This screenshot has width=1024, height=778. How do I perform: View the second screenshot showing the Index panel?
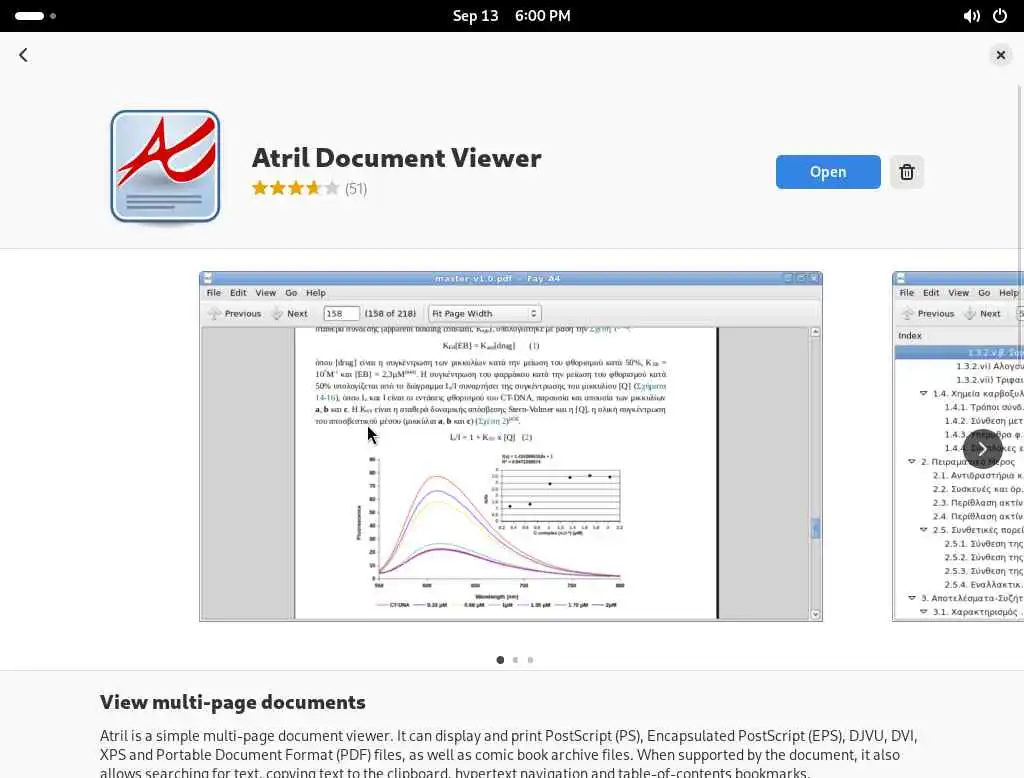click(957, 446)
